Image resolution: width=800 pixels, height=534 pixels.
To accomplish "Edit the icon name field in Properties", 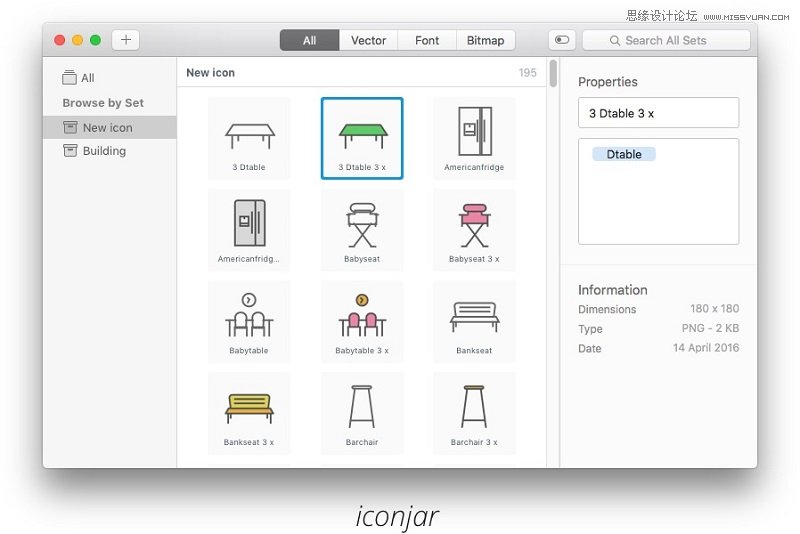I will click(658, 113).
